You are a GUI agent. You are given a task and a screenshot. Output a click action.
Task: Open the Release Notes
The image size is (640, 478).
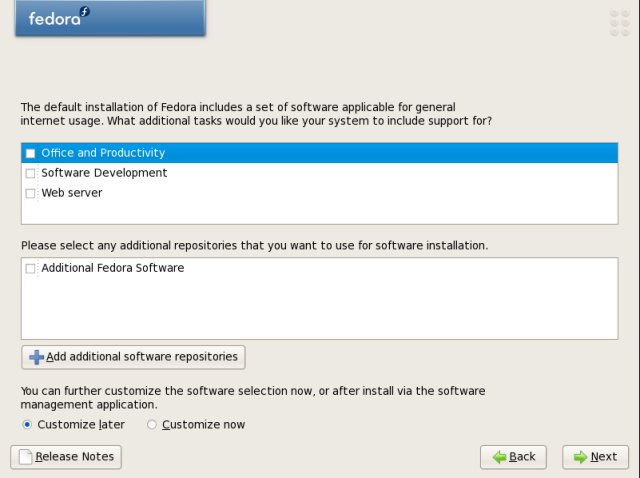[x=66, y=457]
